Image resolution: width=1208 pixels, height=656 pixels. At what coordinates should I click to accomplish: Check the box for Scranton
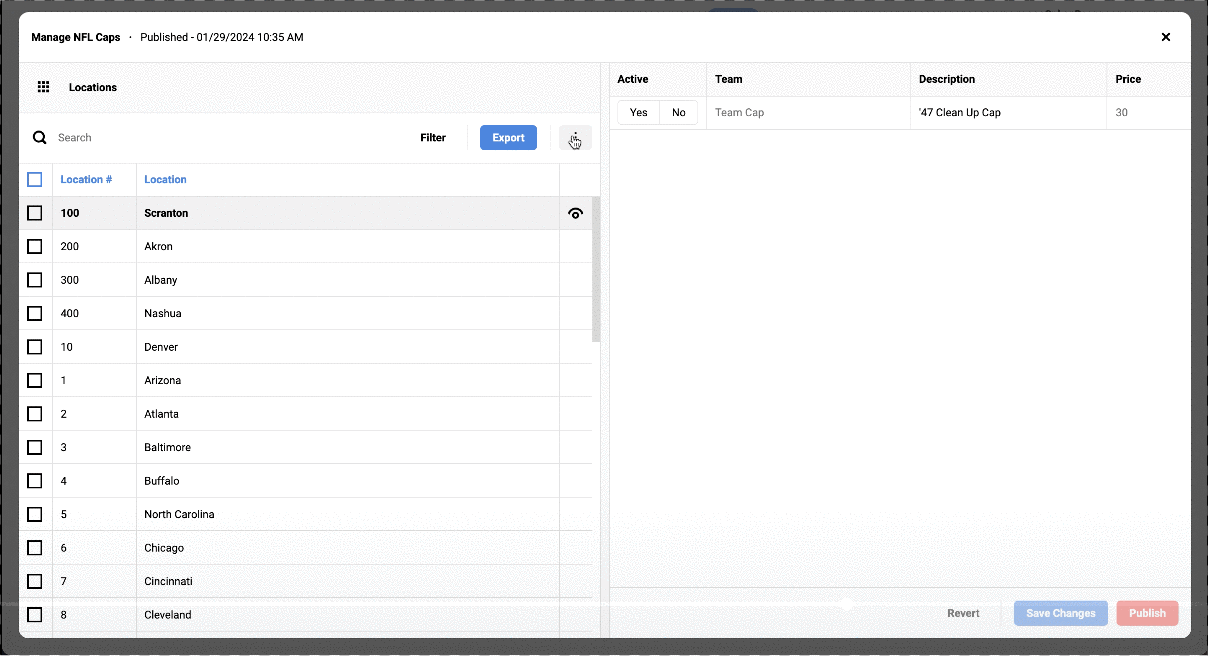coord(35,213)
